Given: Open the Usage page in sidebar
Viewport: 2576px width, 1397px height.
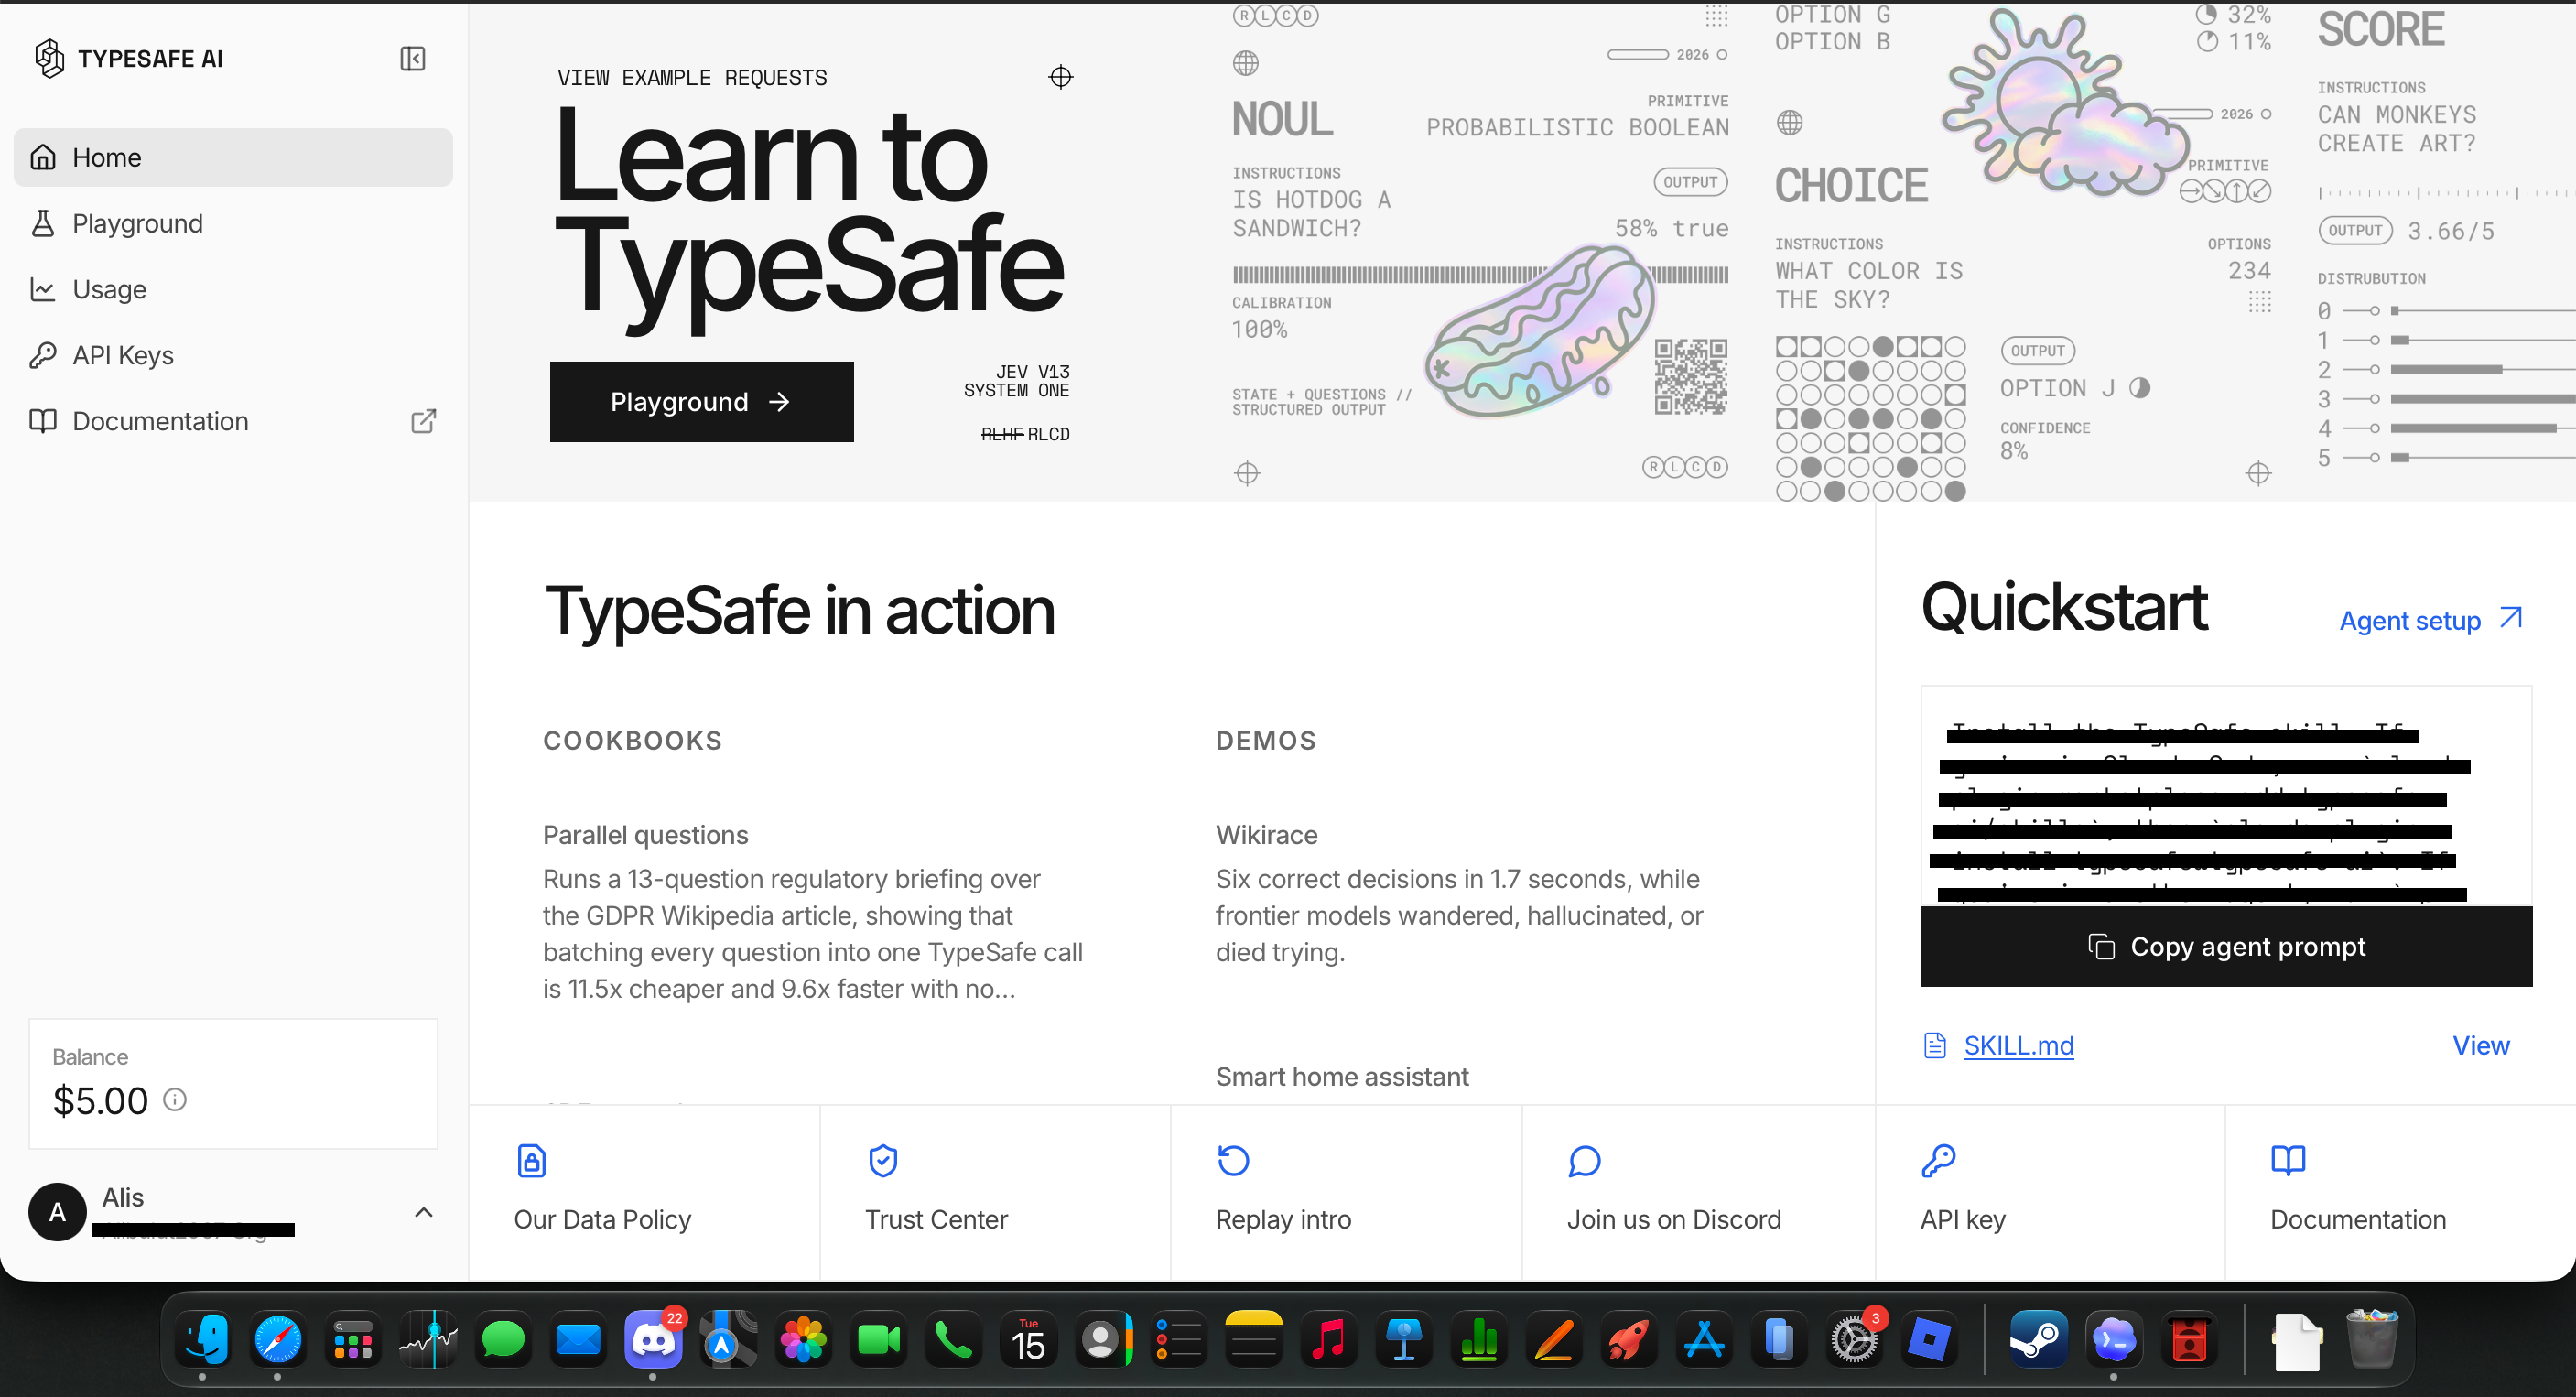Looking at the screenshot, I should click(233, 289).
